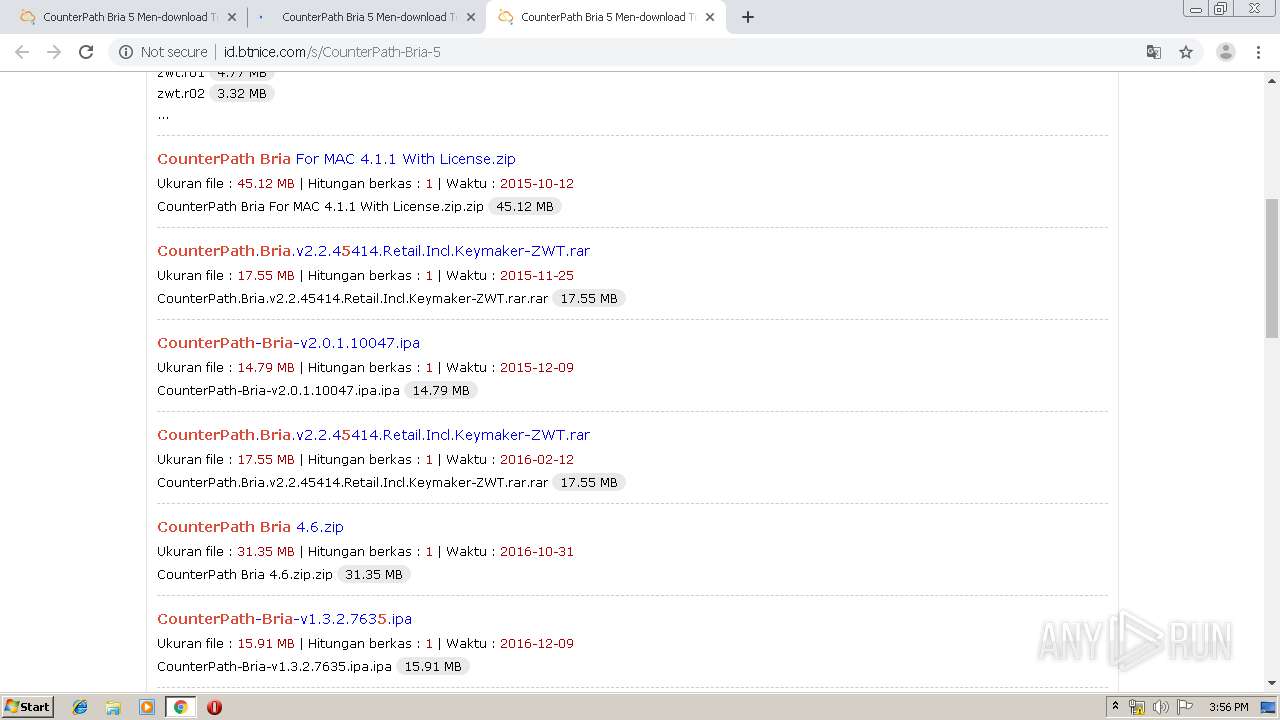The height and width of the screenshot is (720, 1280).
Task: Open the Windows Start menu
Action: point(27,707)
